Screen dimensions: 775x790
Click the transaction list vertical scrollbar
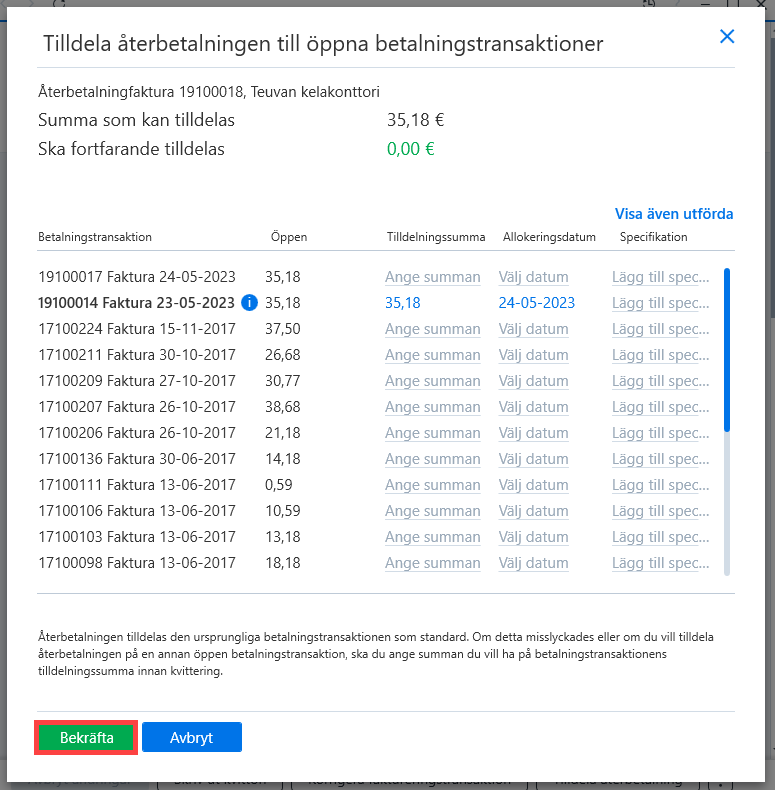coord(727,422)
